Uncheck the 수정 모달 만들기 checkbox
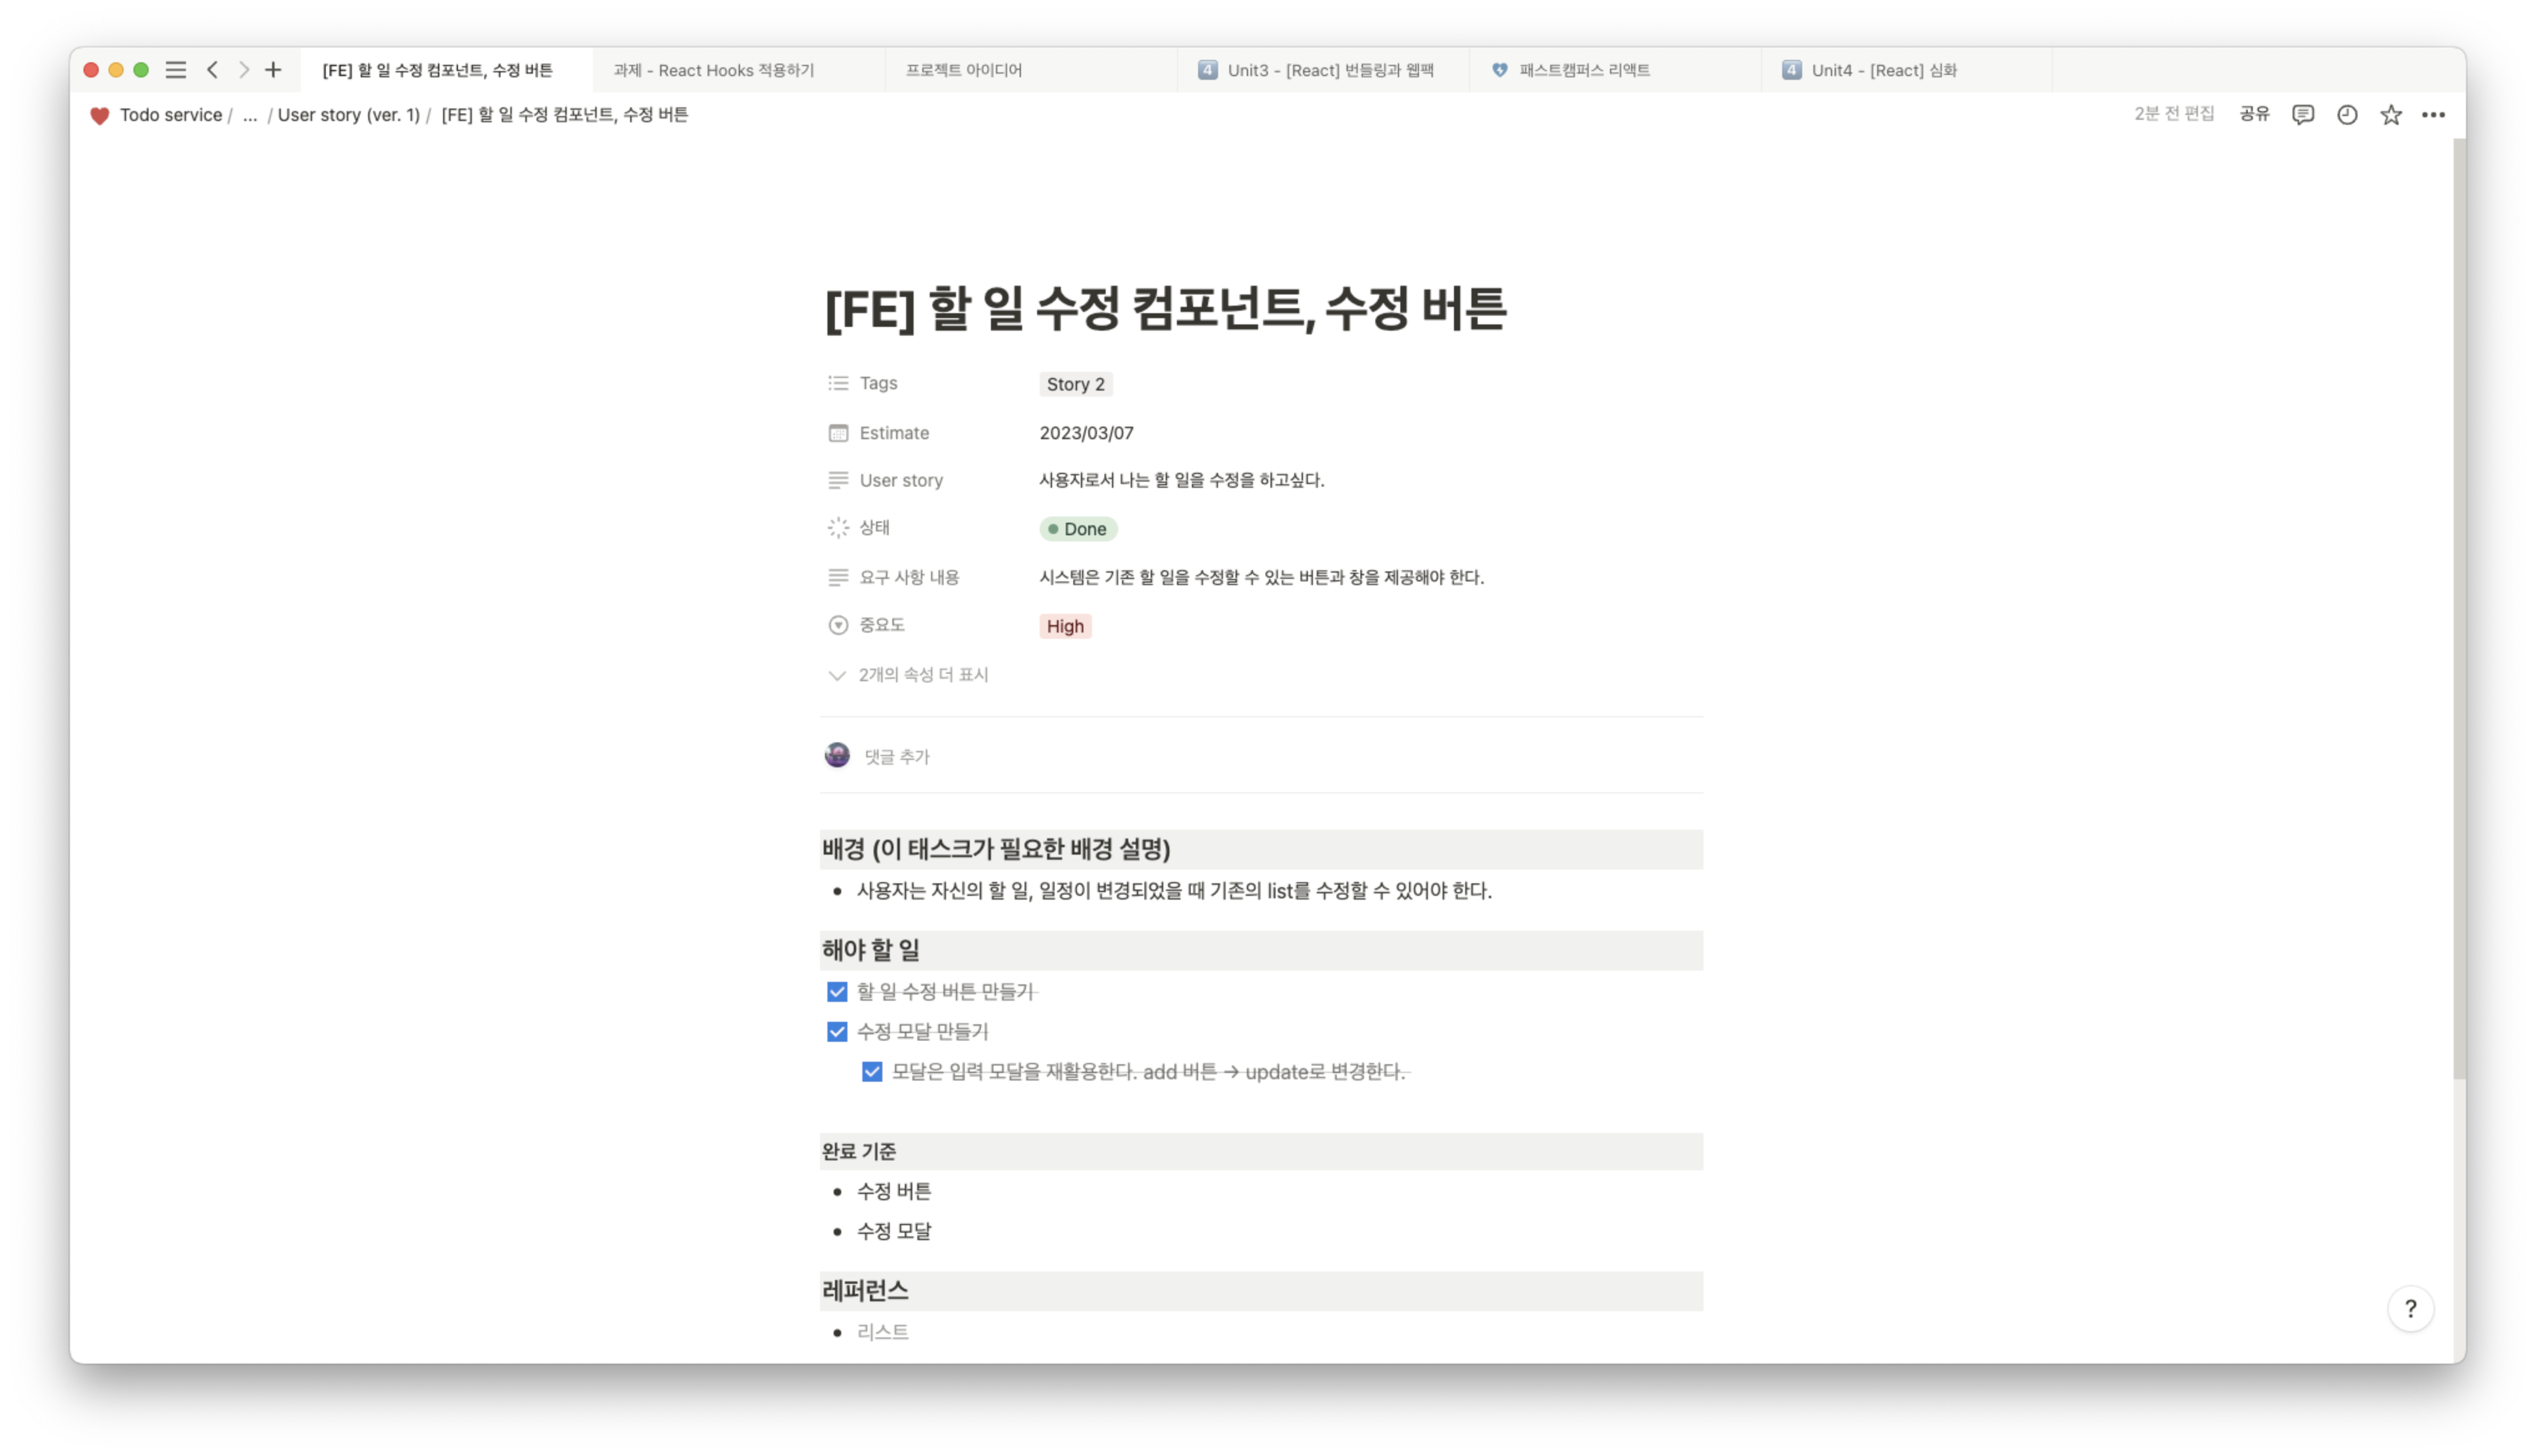This screenshot has width=2536, height=1456. tap(837, 1031)
